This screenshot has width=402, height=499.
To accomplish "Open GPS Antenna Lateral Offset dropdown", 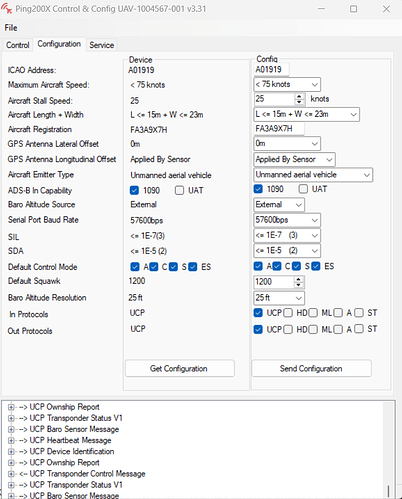I will [x=287, y=143].
